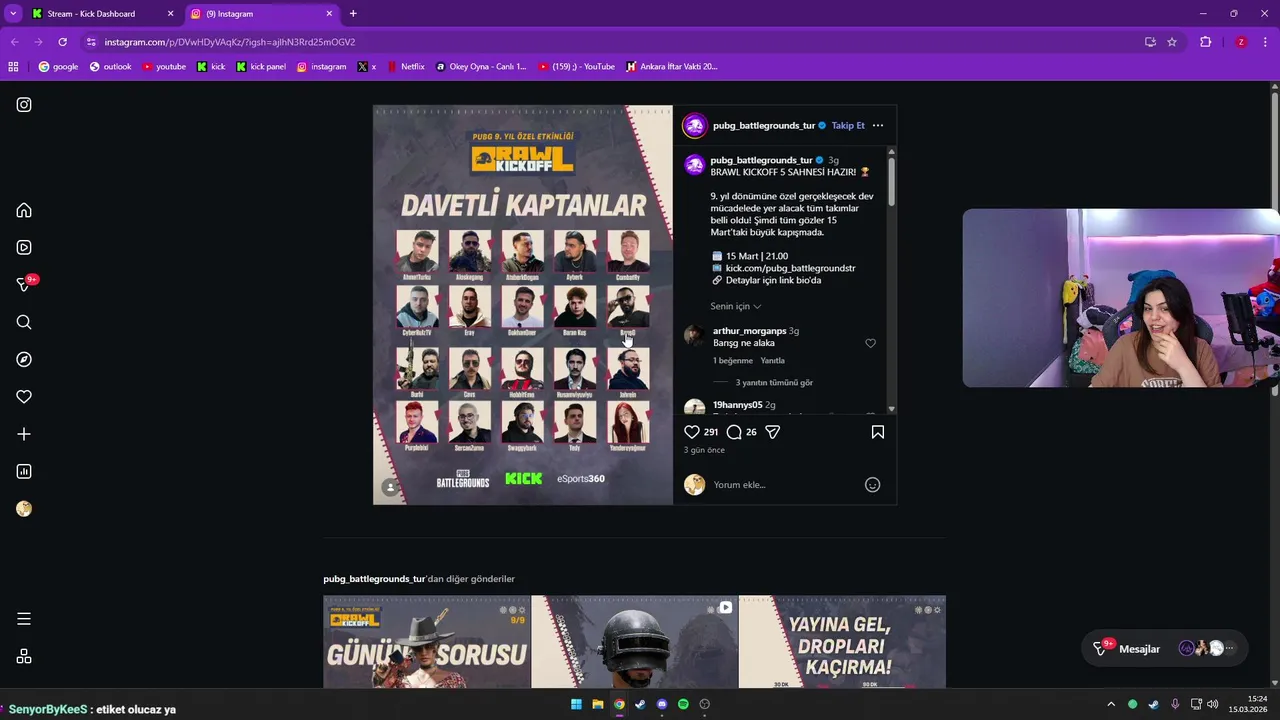This screenshot has height=720, width=1280.
Task: Click the Create plus icon in sidebar
Action: (x=24, y=434)
